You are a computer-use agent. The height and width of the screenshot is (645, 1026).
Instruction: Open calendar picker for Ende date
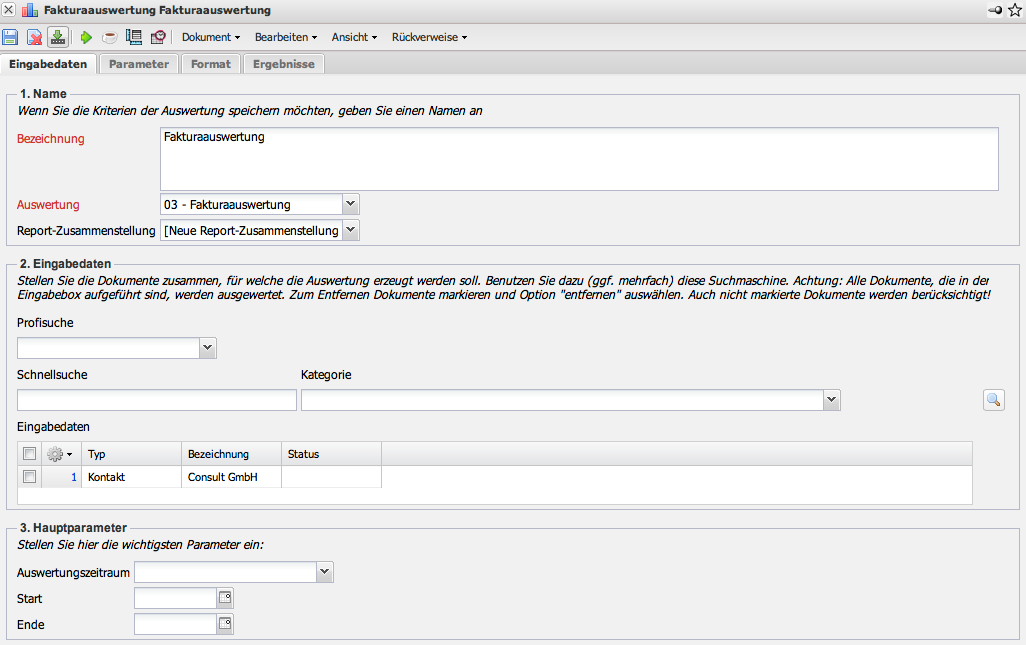pos(225,624)
